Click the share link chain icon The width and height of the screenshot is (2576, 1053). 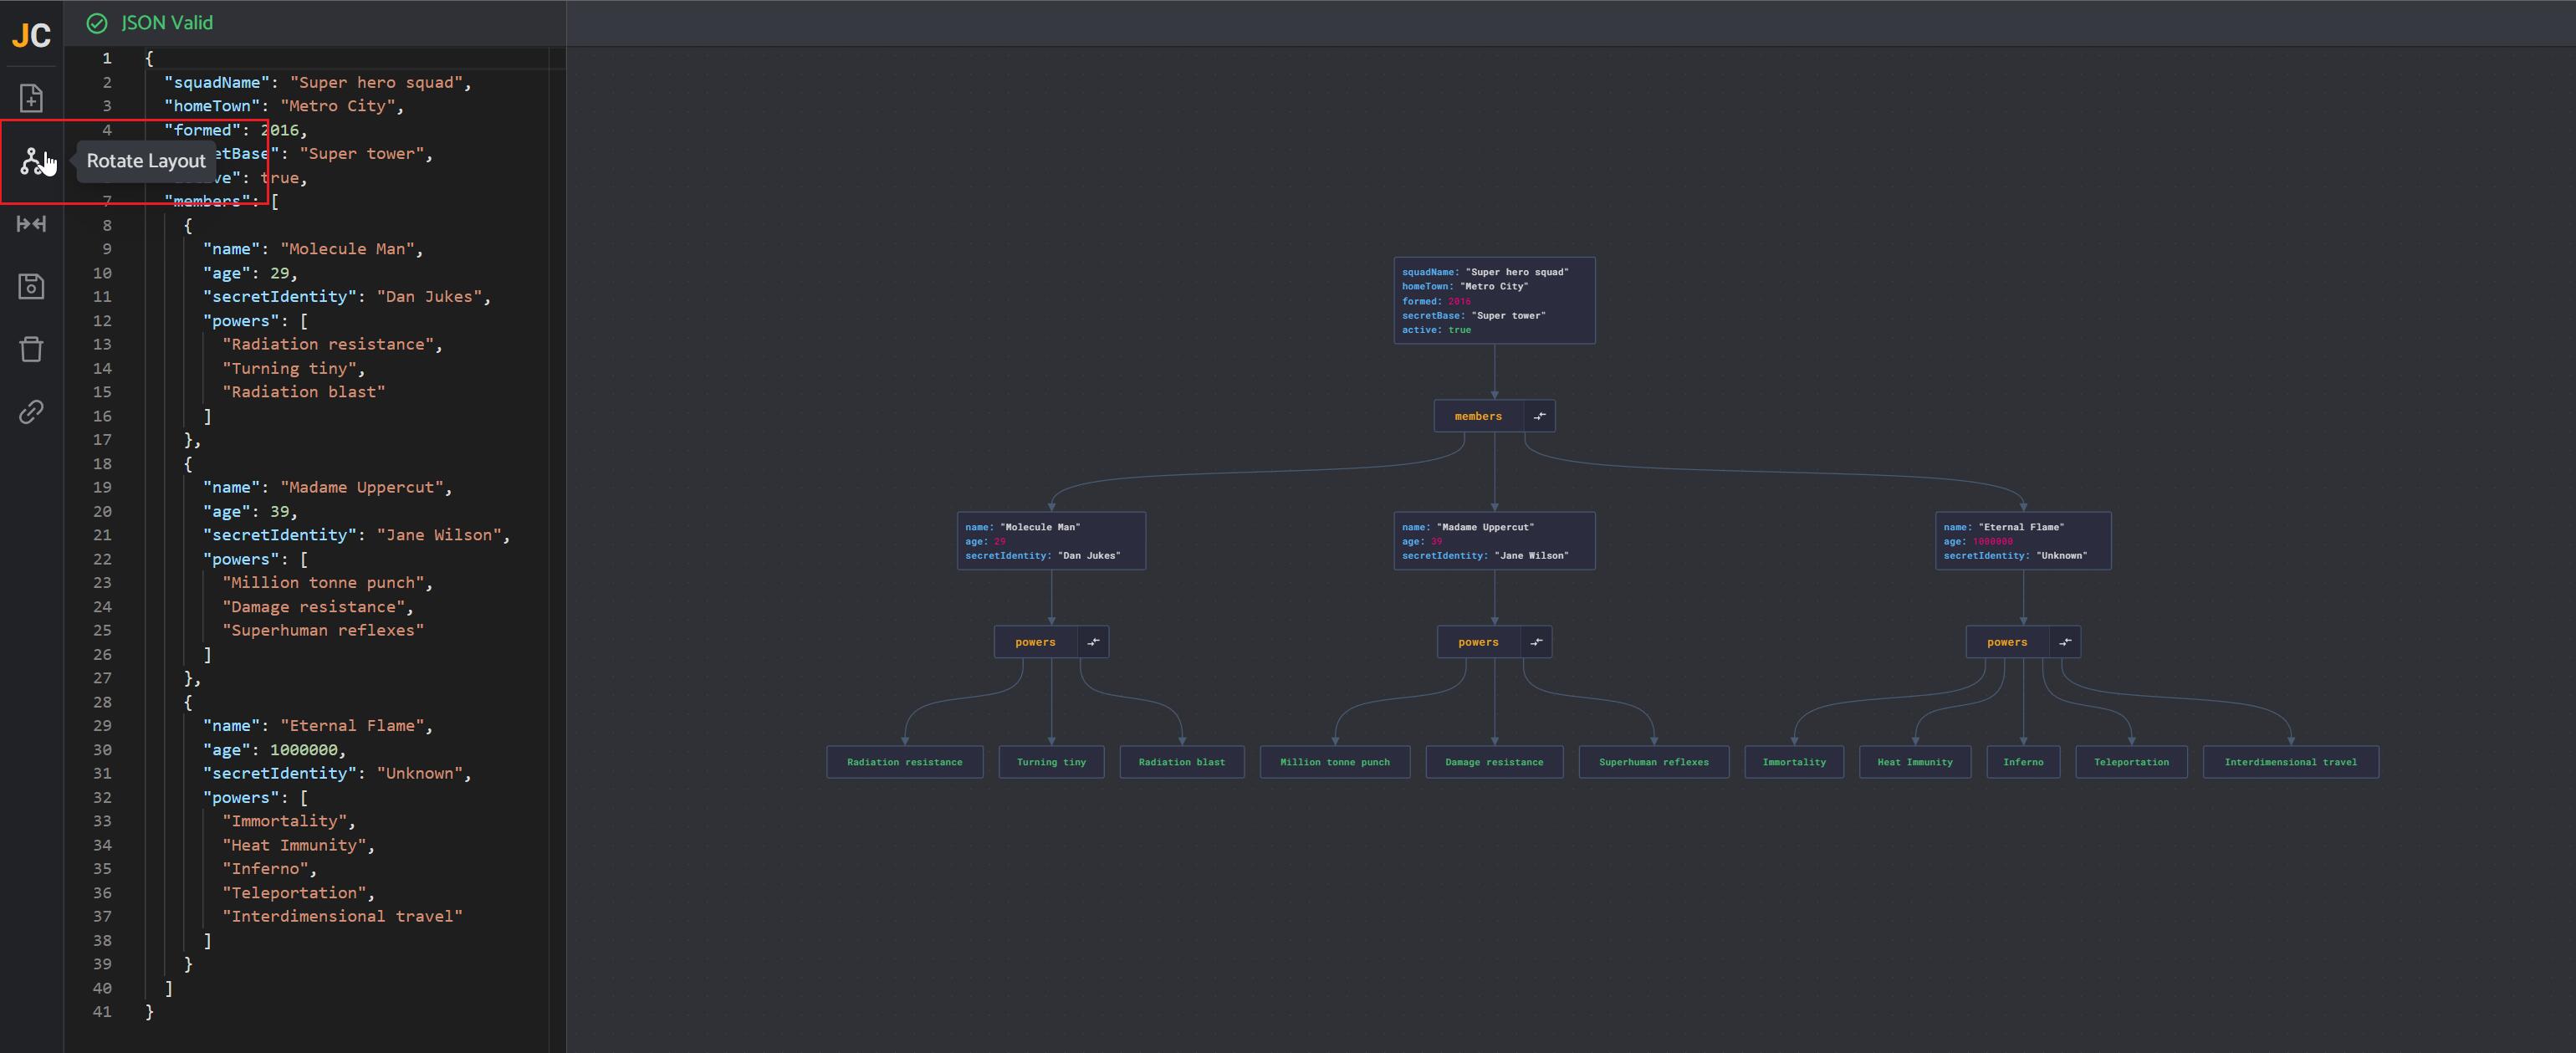[31, 412]
